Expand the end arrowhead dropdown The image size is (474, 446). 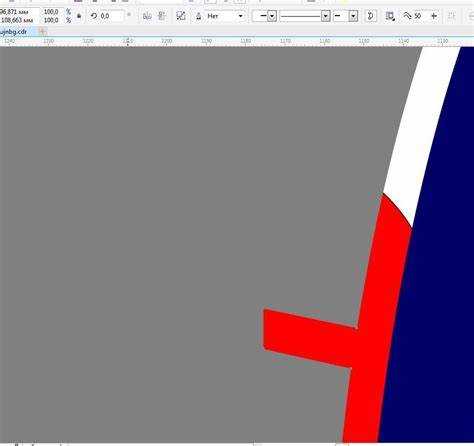click(354, 16)
